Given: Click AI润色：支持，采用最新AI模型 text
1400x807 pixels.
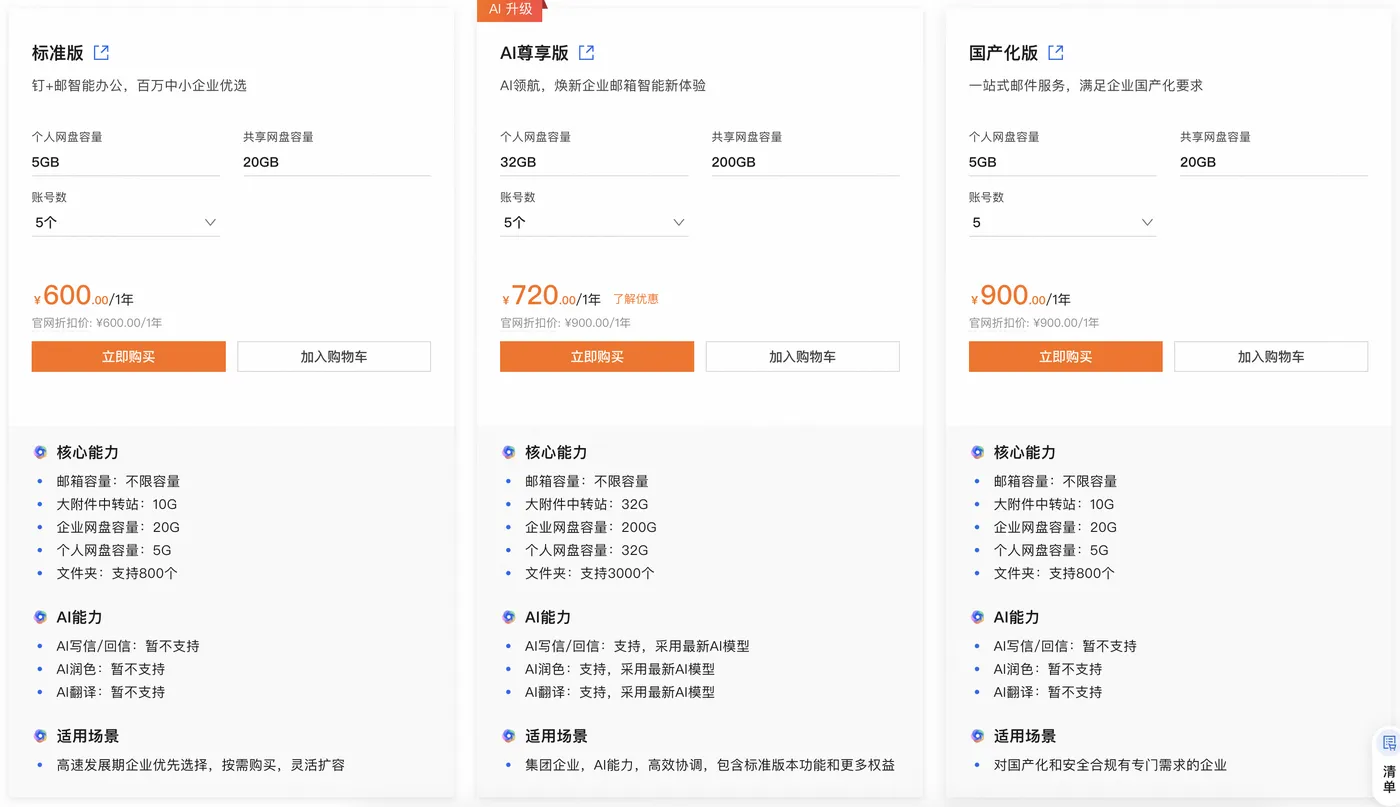Looking at the screenshot, I should [620, 669].
